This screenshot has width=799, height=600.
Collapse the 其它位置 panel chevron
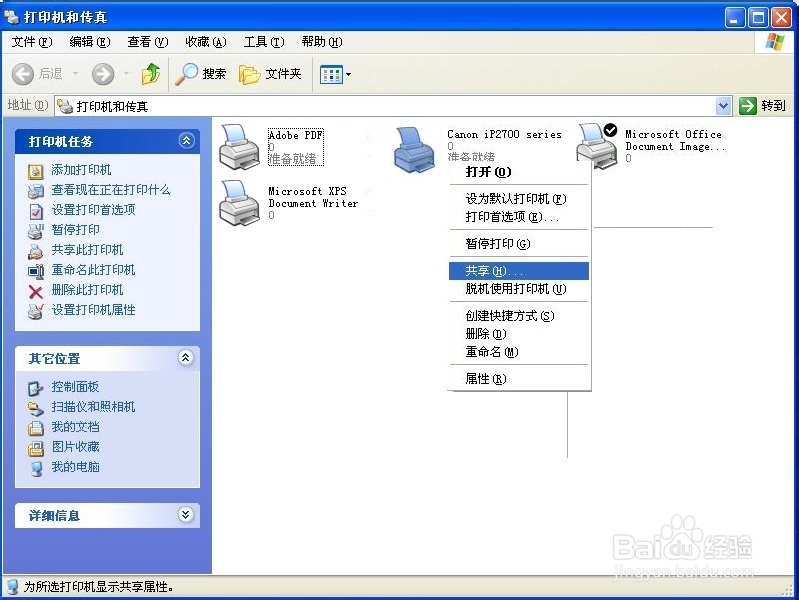(x=186, y=358)
